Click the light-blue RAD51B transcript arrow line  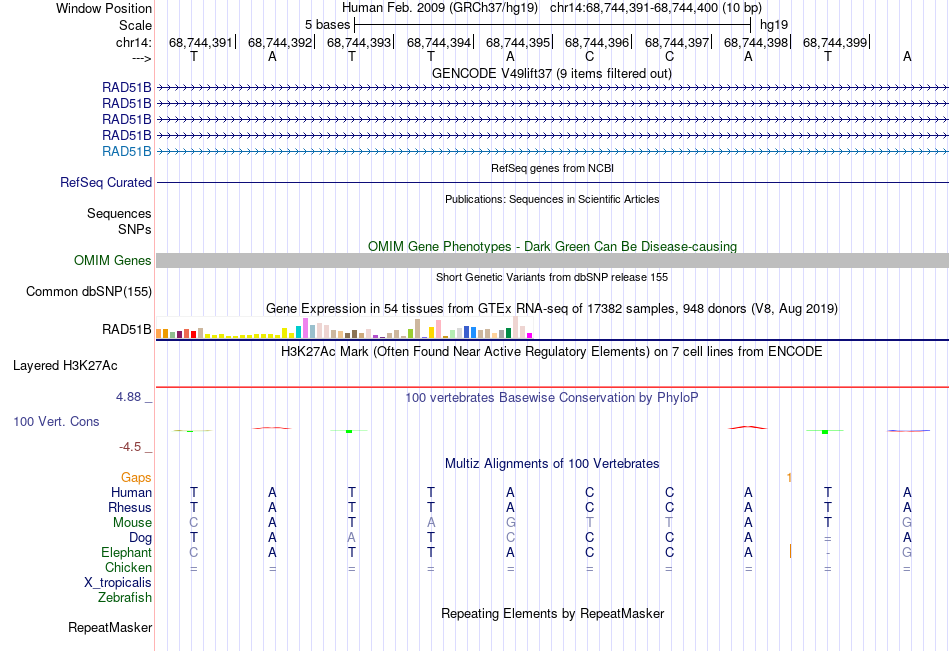pyautogui.click(x=552, y=152)
